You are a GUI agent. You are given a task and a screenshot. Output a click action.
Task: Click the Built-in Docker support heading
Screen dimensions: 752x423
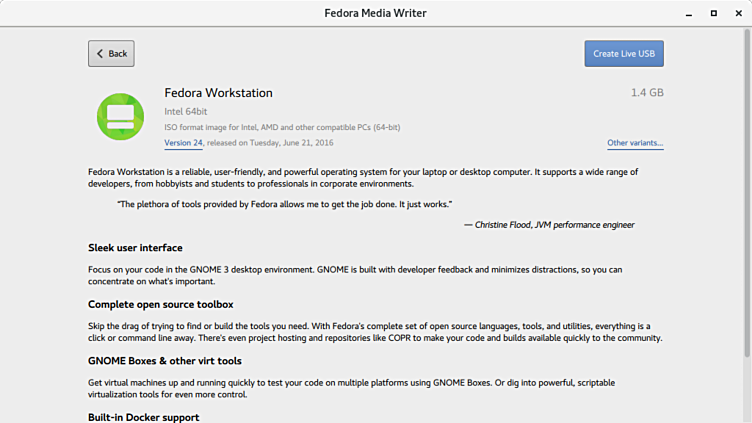pos(143,417)
